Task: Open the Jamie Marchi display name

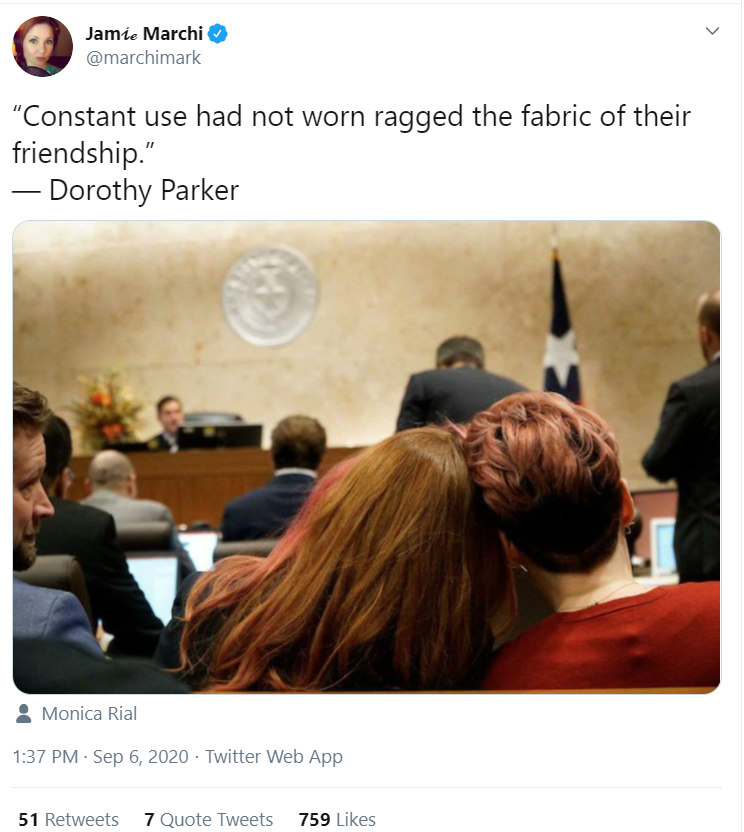Action: coord(144,33)
